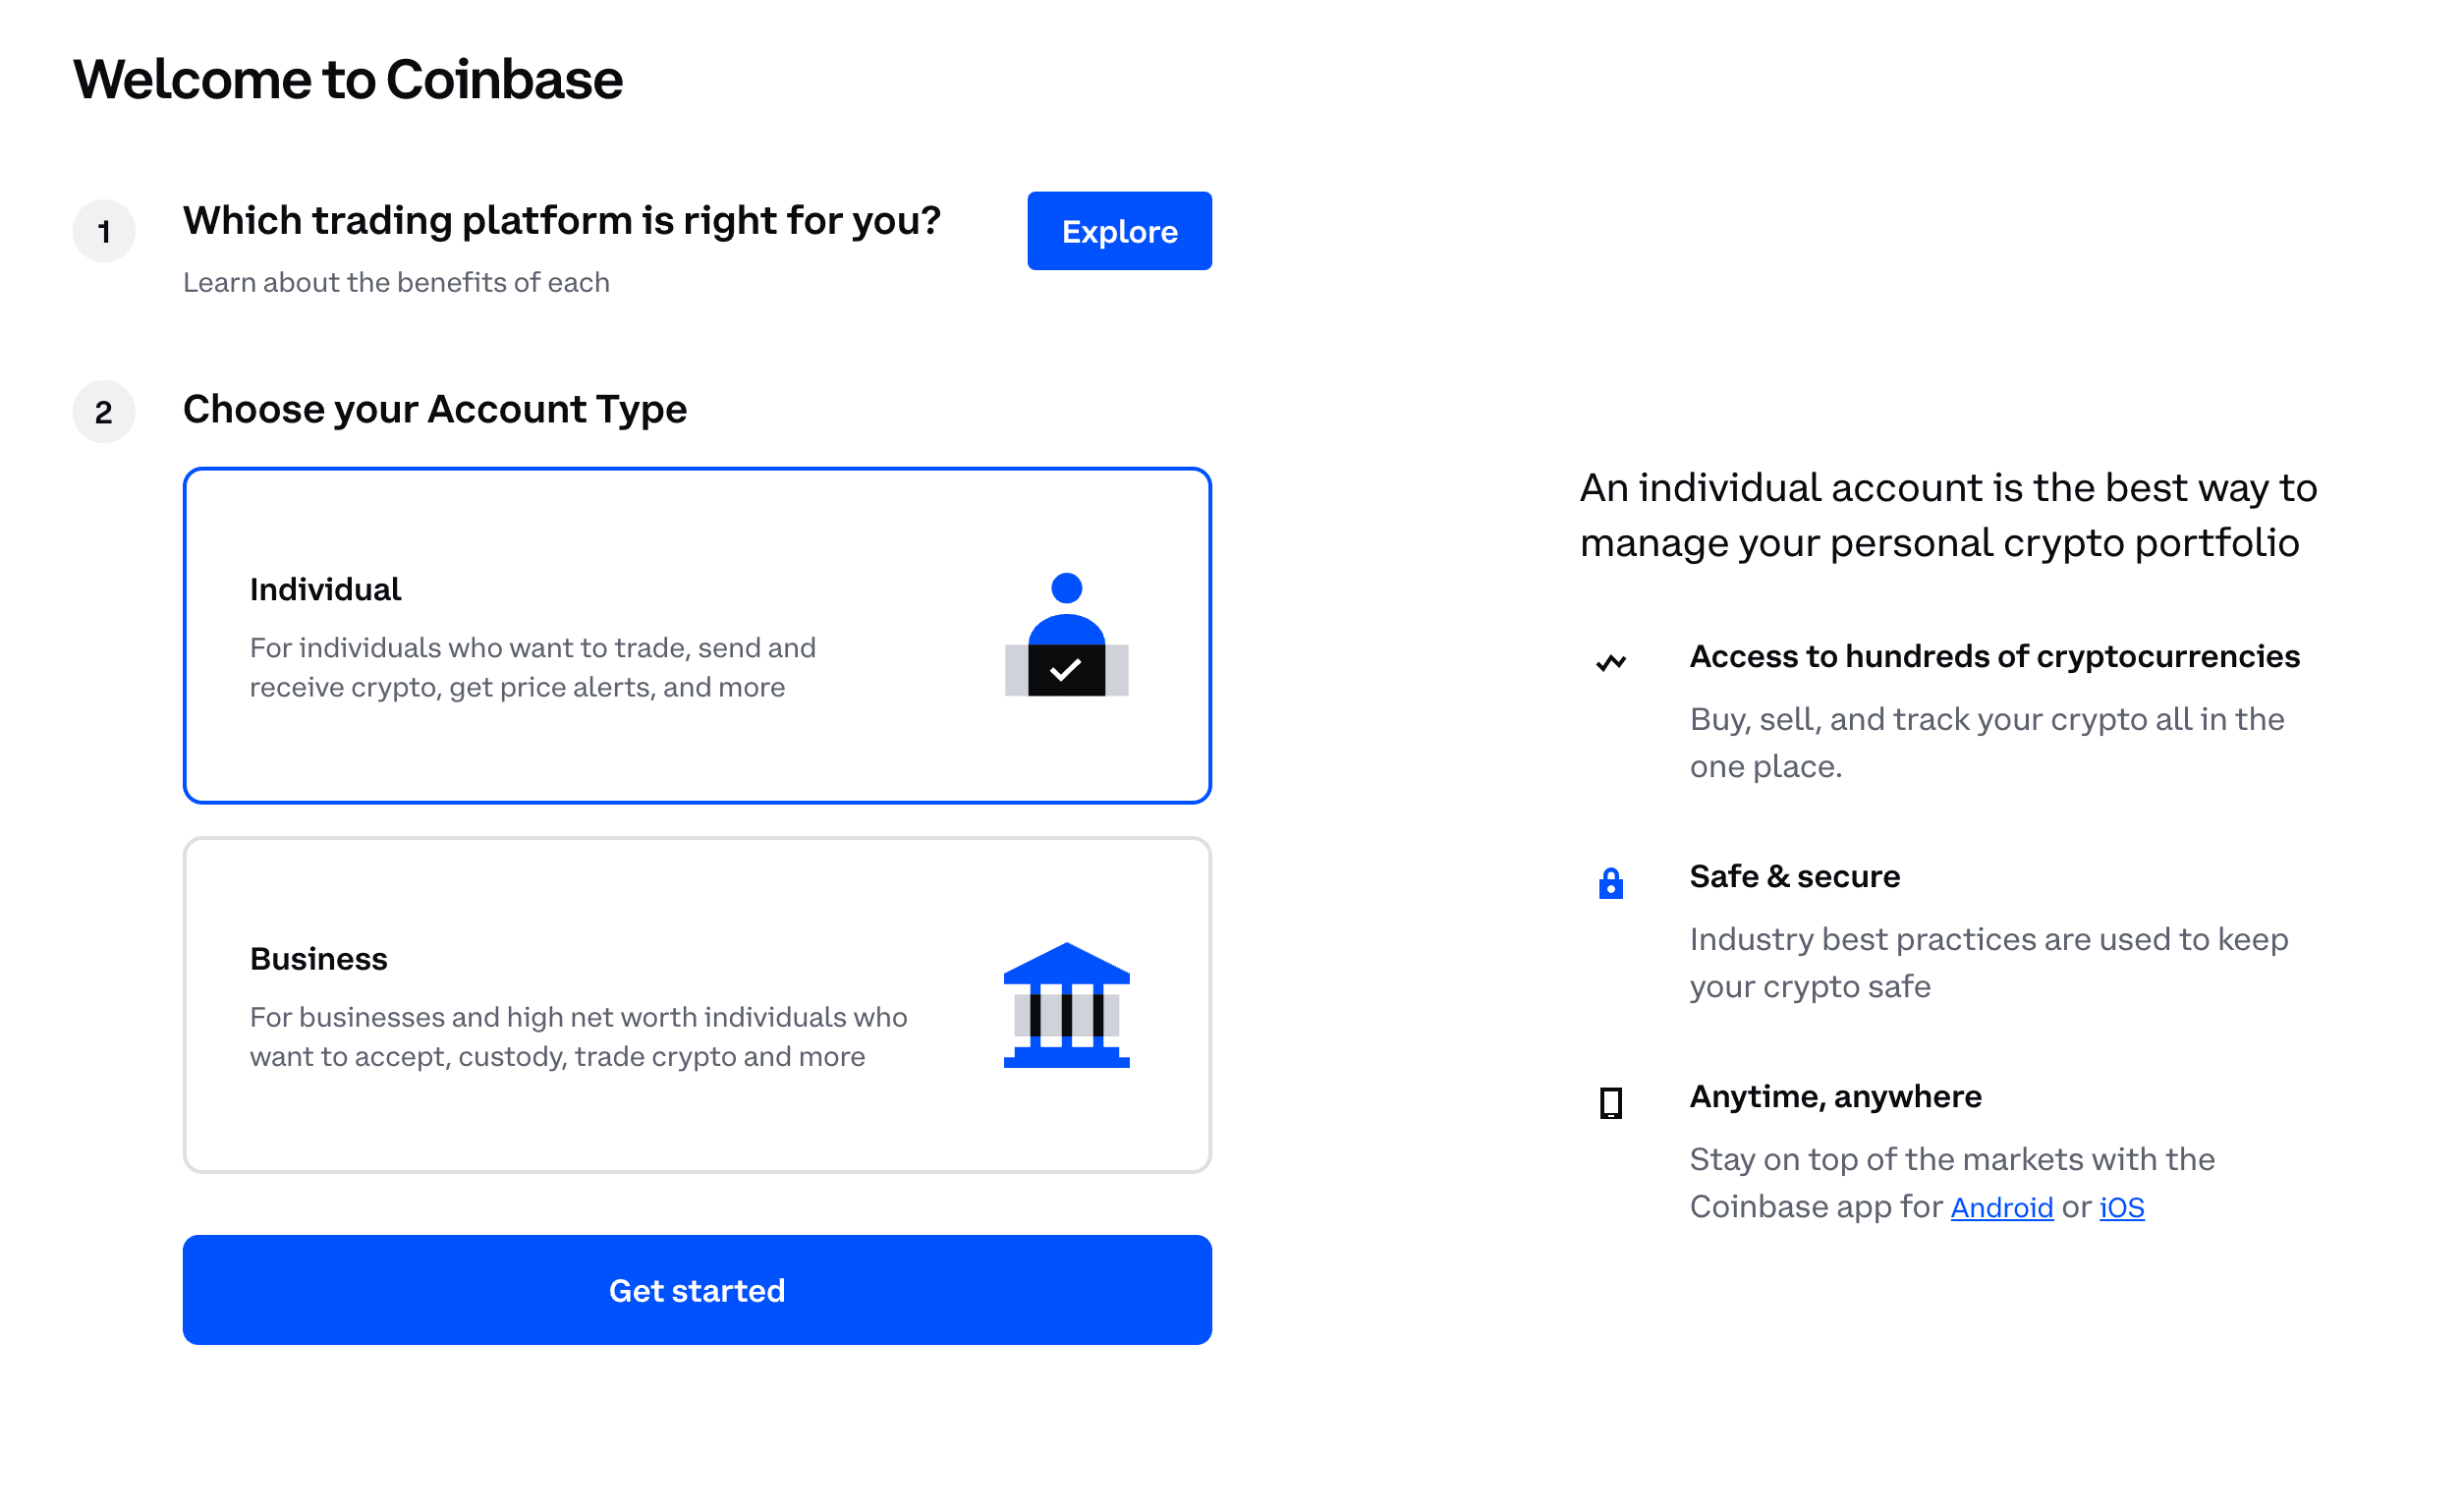Click the Business bank building icon
2464x1509 pixels.
1066,1004
